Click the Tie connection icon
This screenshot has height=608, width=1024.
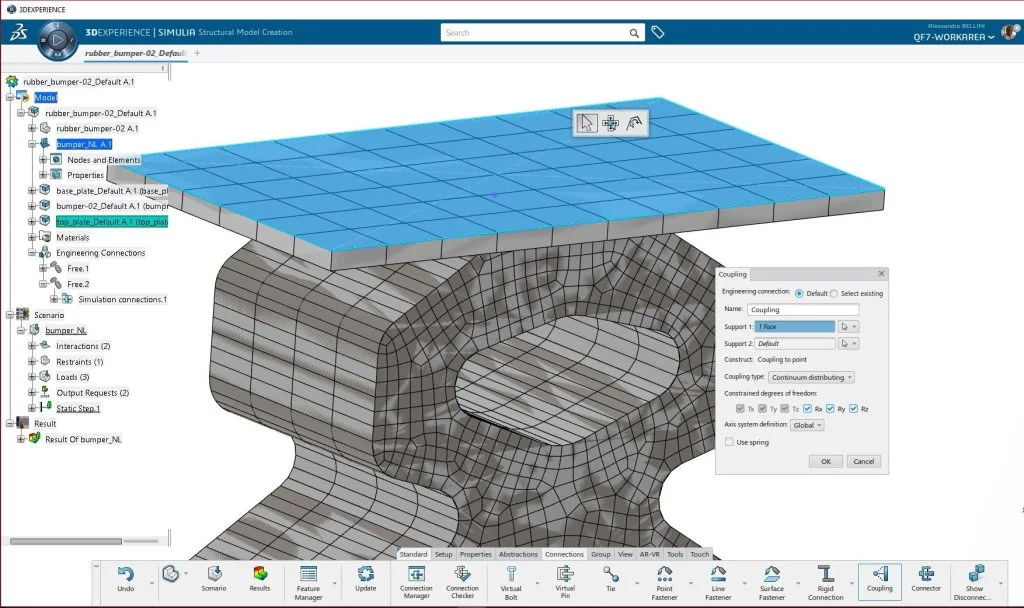(610, 575)
